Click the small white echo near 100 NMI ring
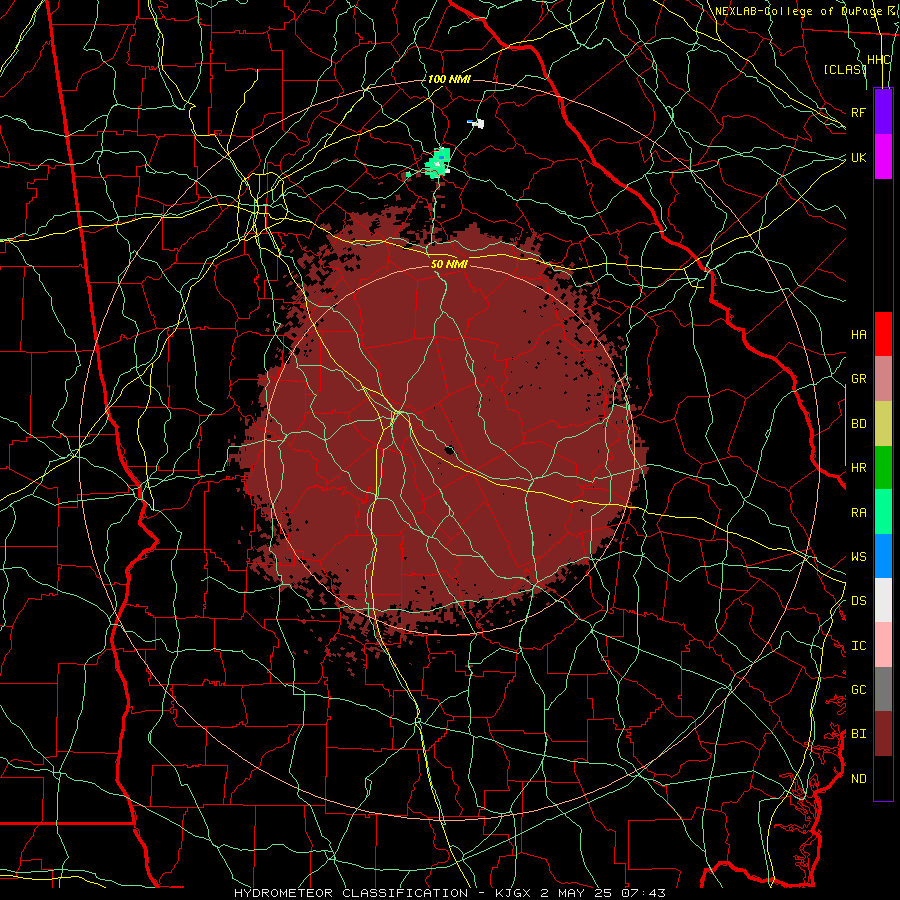Viewport: 900px width, 900px height. point(477,123)
